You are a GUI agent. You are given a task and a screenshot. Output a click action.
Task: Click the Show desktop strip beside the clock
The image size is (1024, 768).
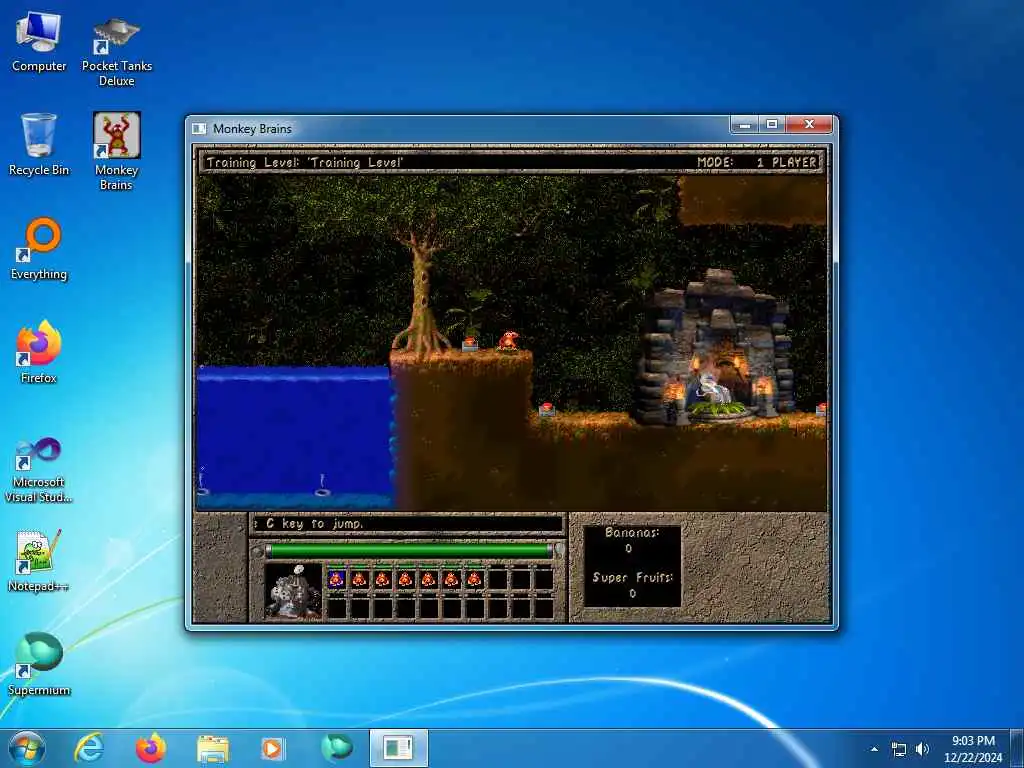tap(1017, 748)
